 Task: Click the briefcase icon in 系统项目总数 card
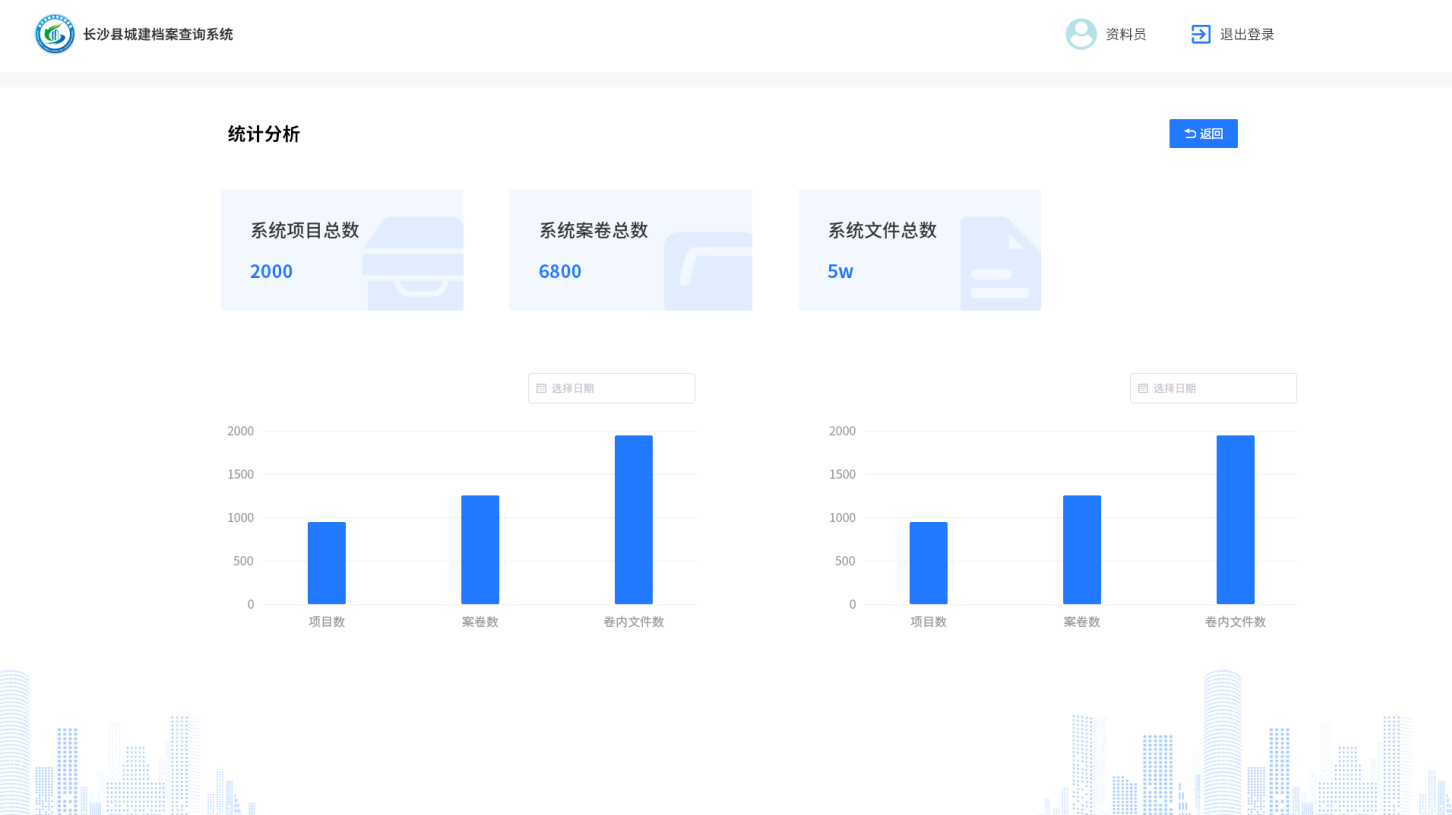click(x=415, y=262)
